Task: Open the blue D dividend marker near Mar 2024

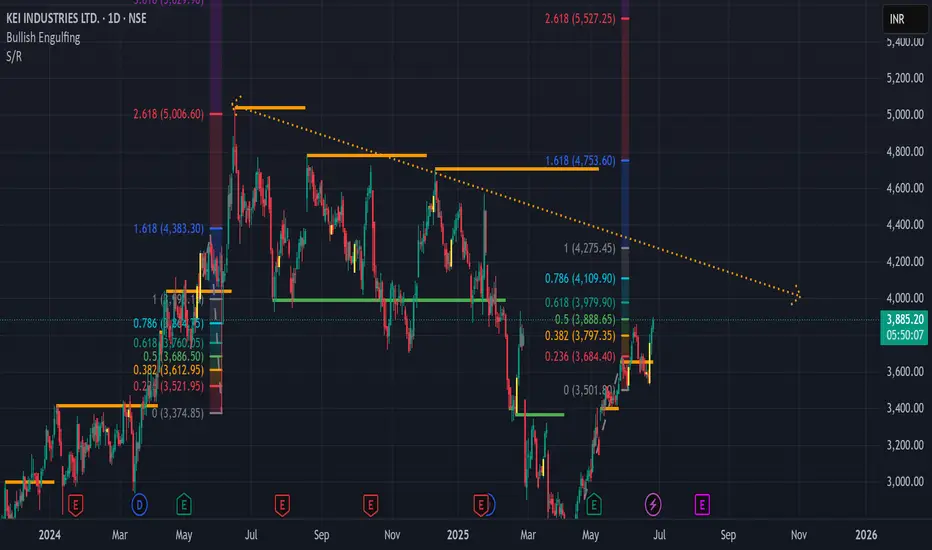Action: tap(139, 505)
